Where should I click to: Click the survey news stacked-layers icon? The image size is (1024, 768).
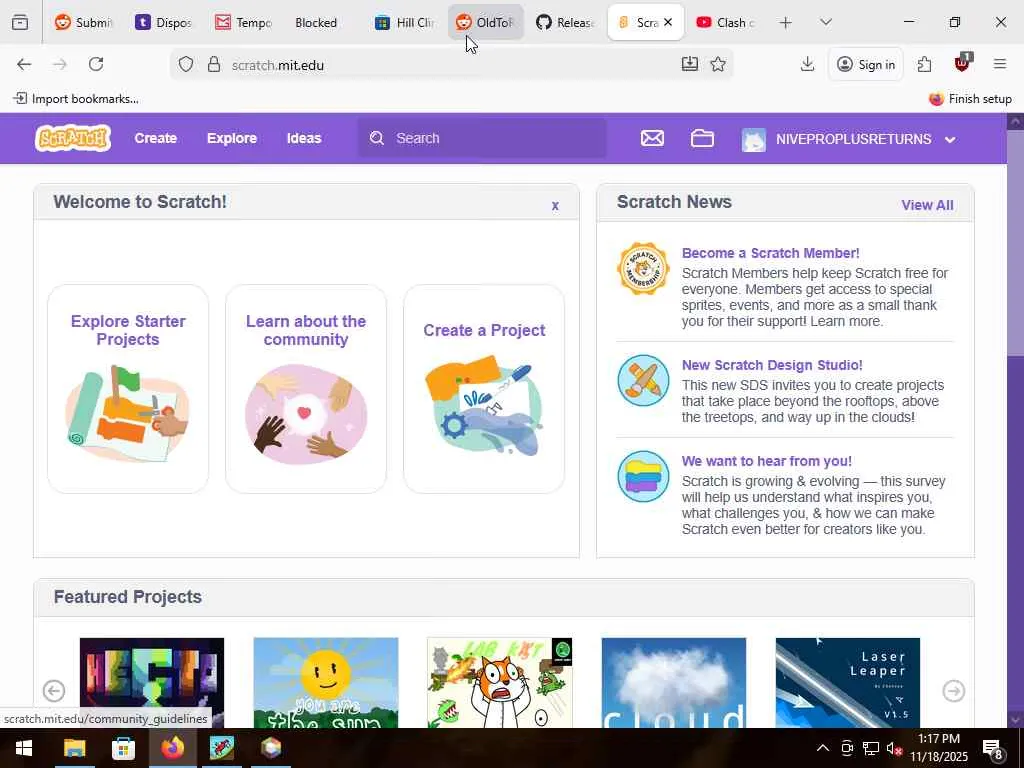(643, 476)
